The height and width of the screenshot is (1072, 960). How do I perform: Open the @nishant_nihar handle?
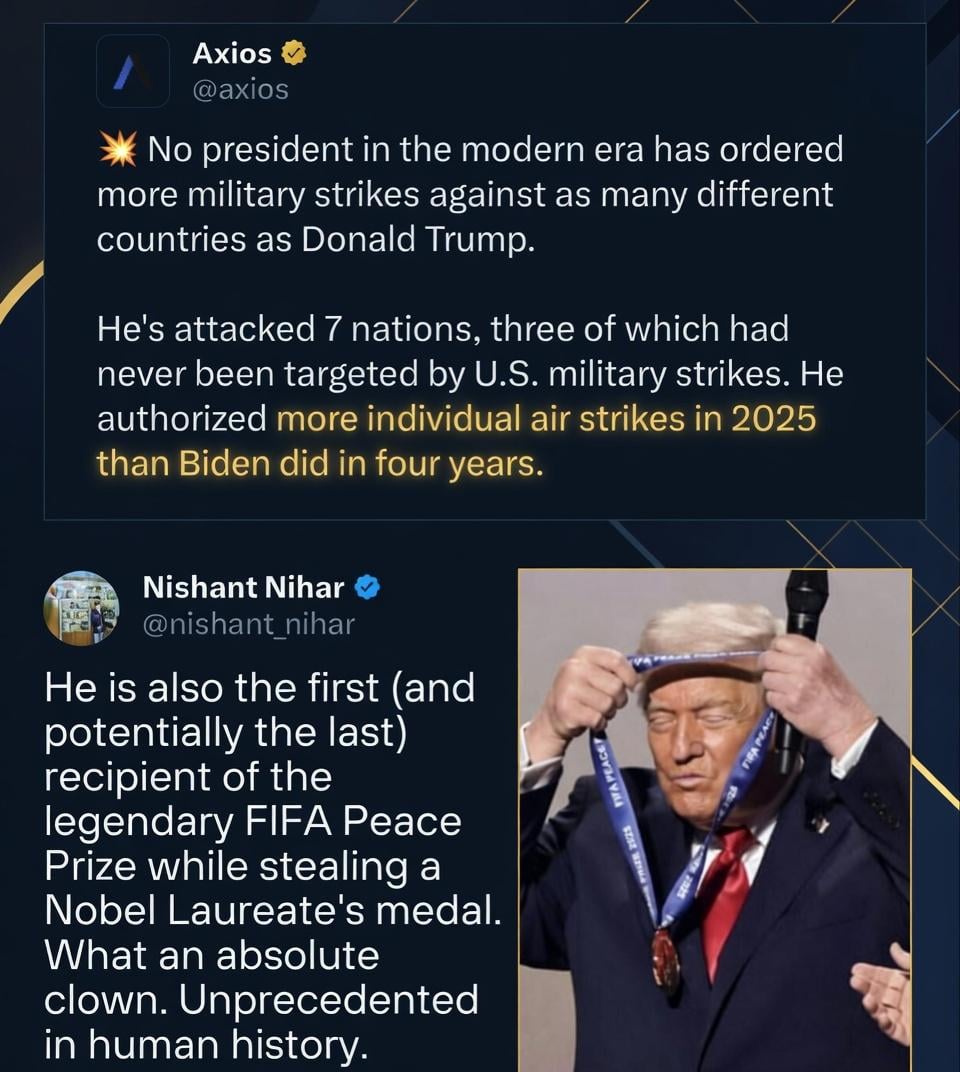(248, 624)
